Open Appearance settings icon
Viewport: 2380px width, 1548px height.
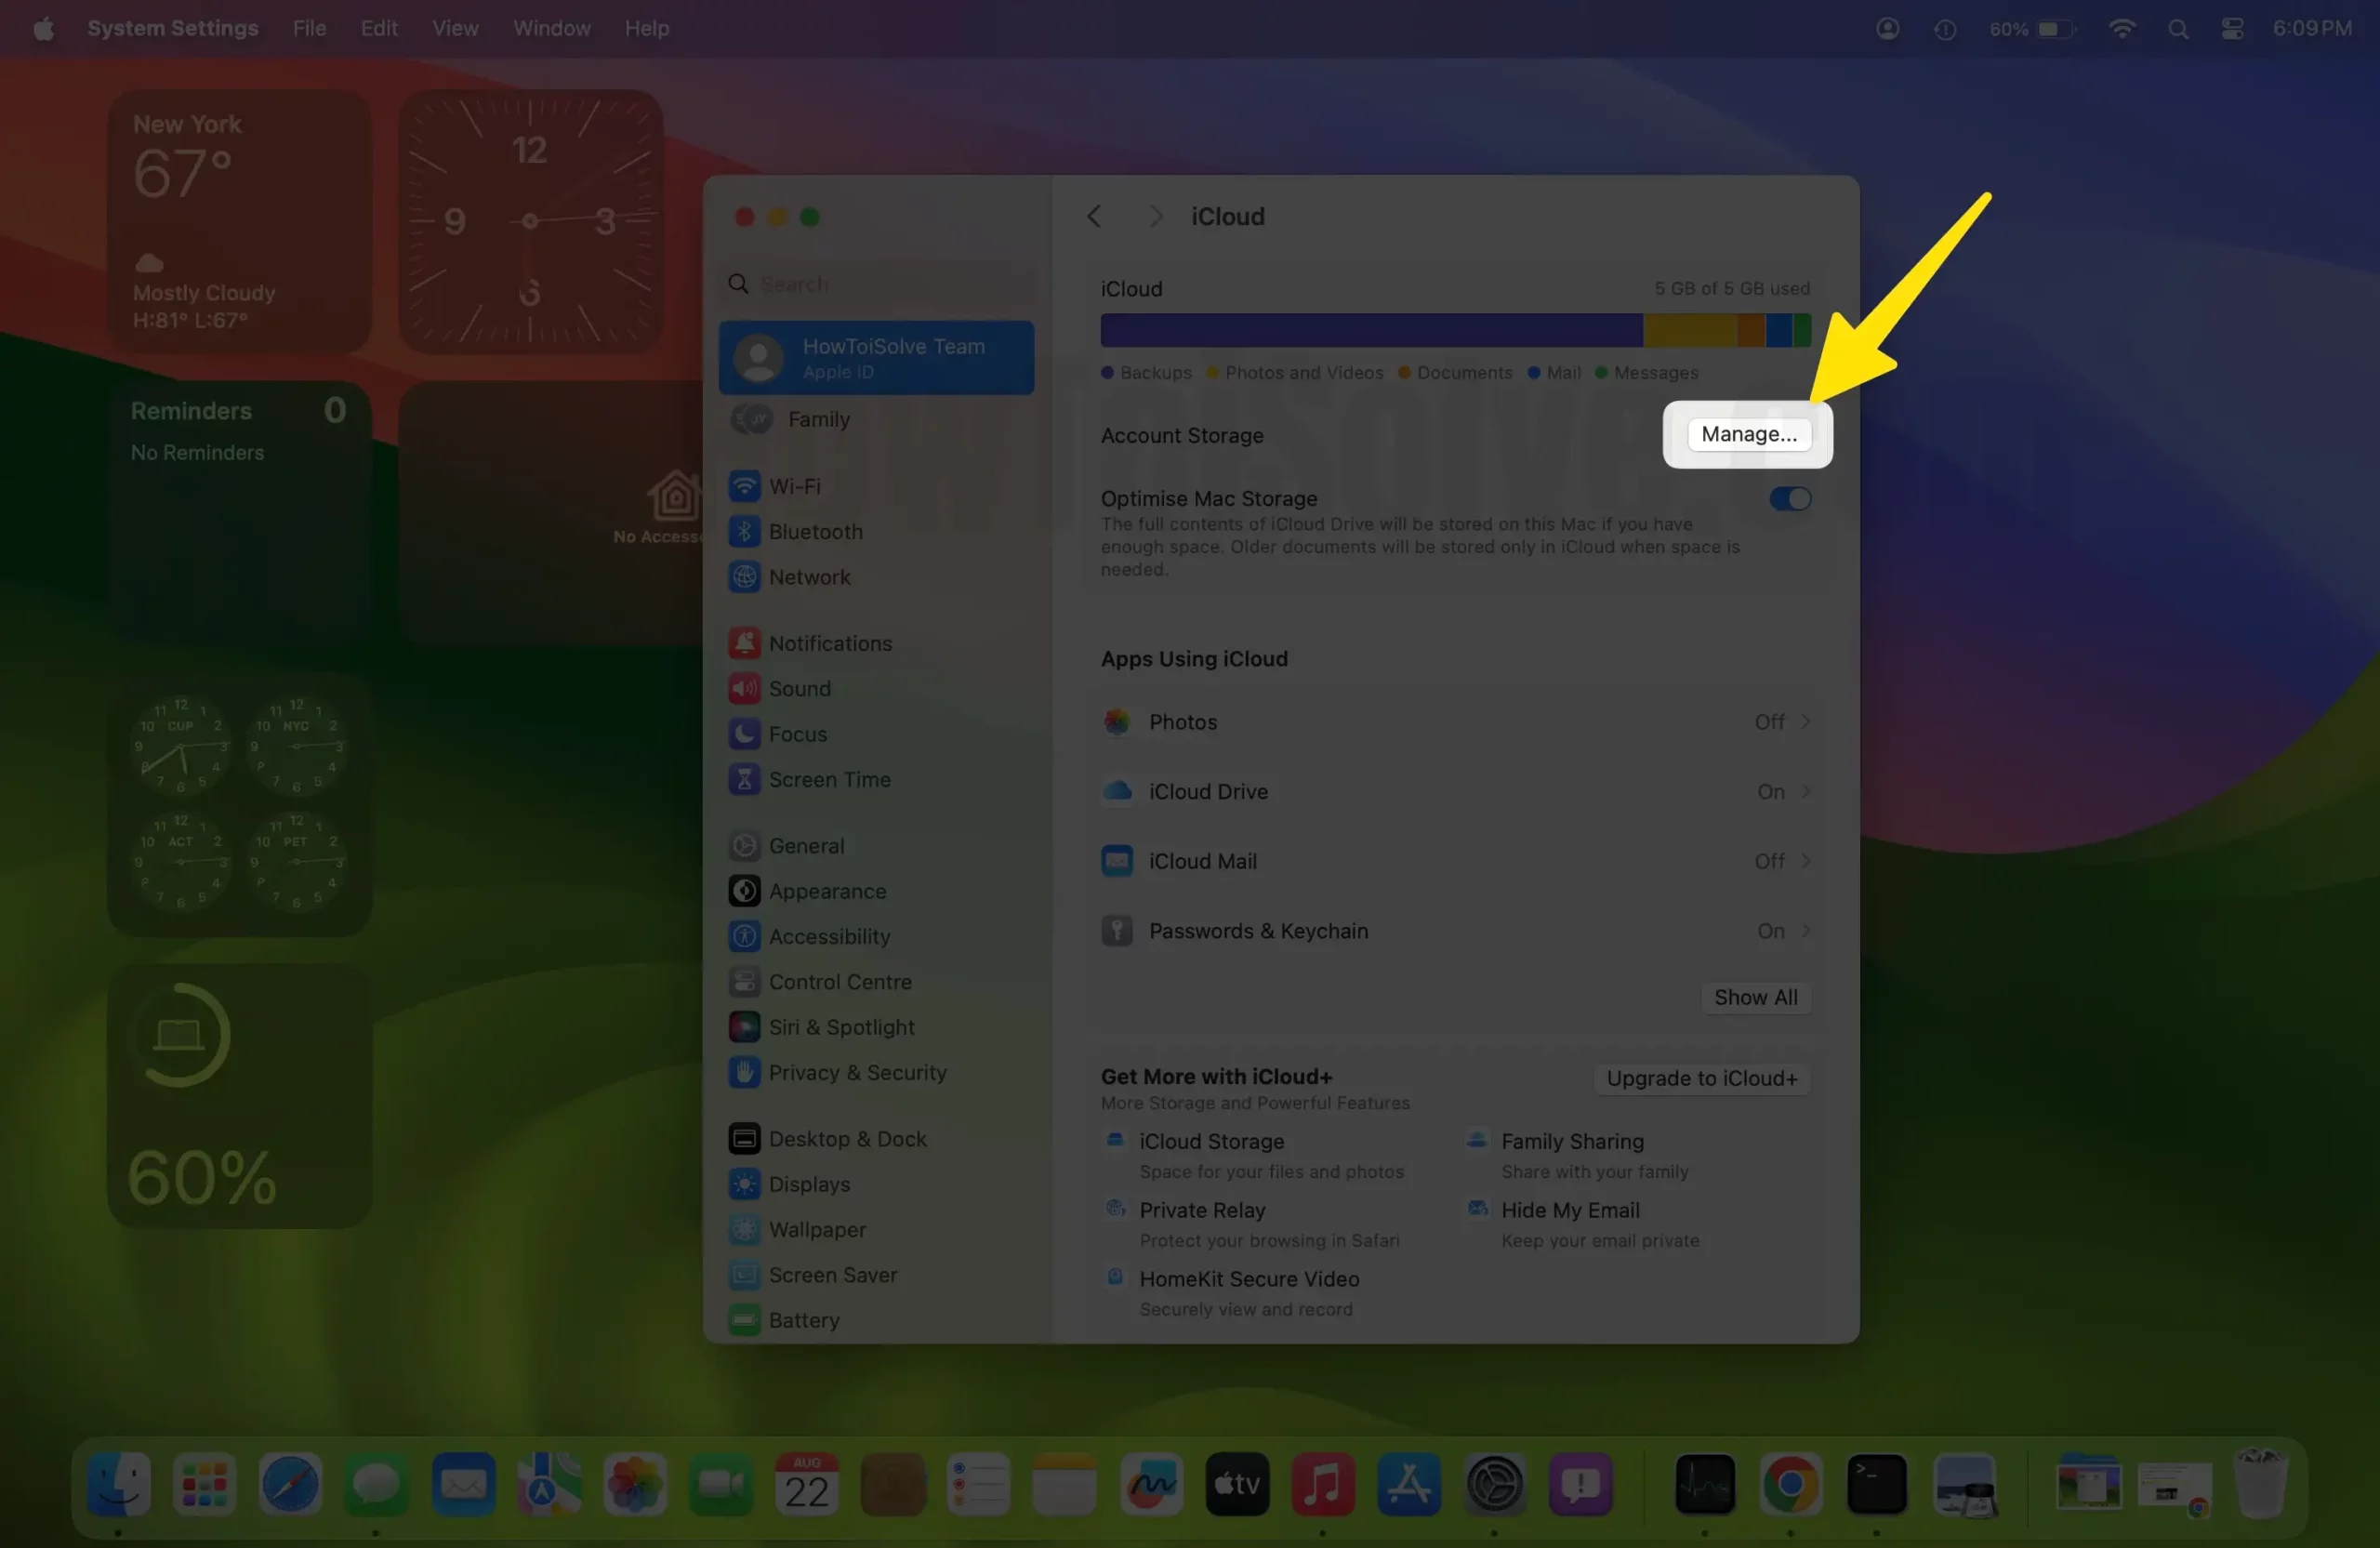point(744,891)
